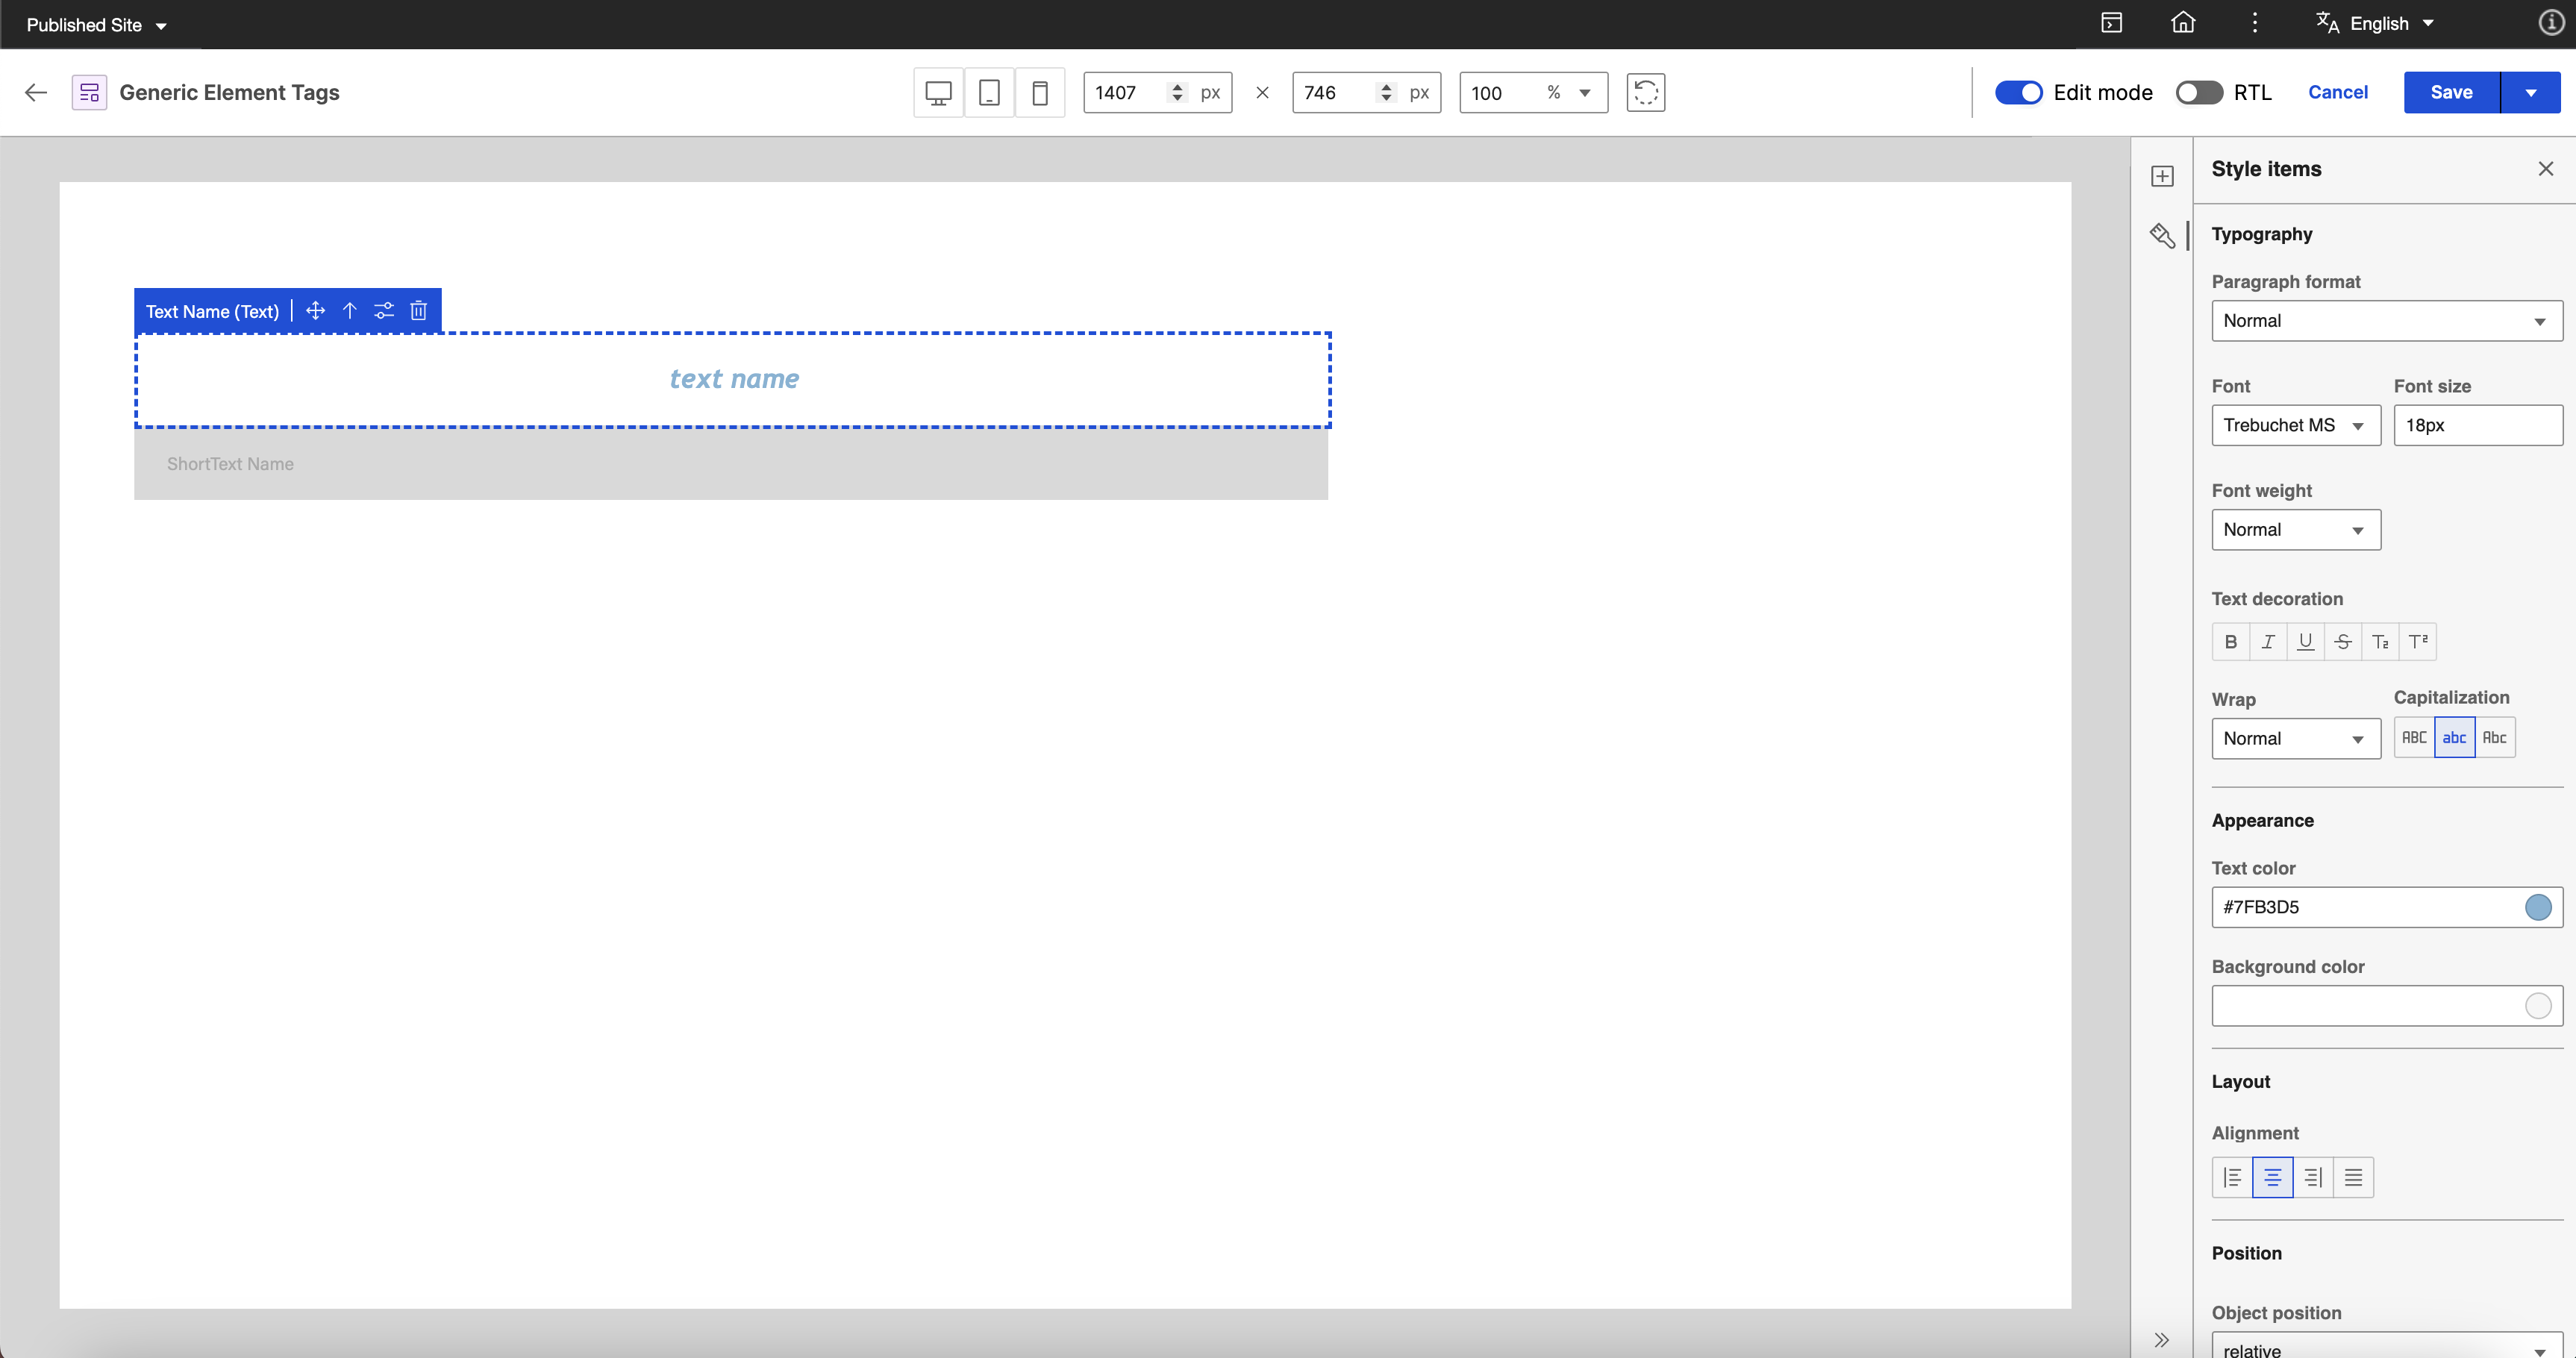Open Text Name element settings icon
2576x1358 pixels.
384,311
